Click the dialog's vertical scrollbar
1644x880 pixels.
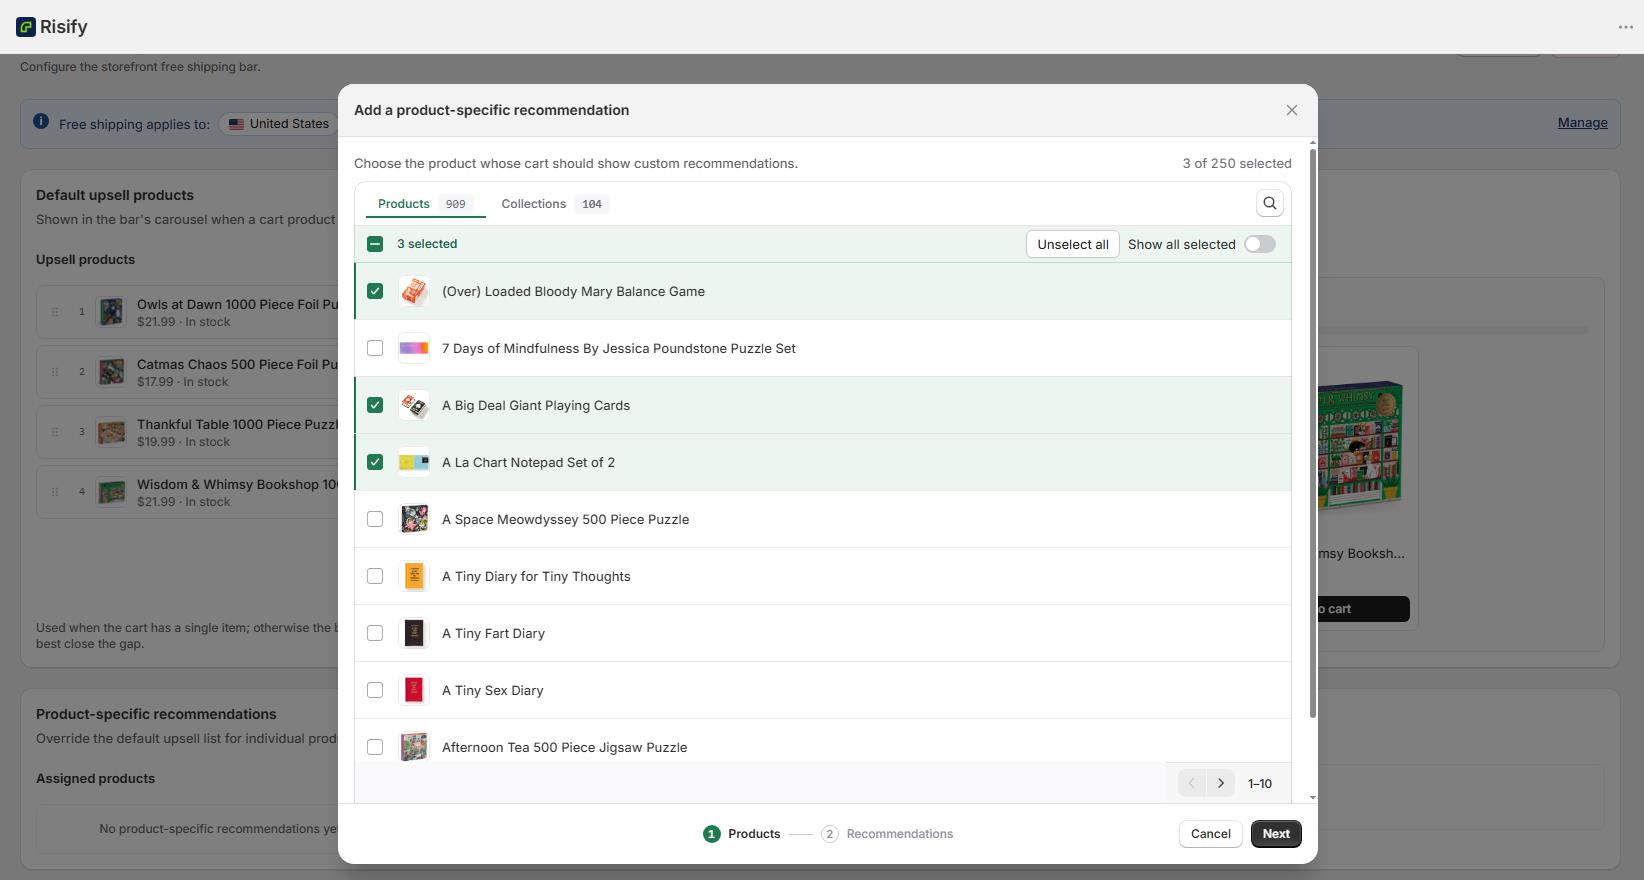1312,433
